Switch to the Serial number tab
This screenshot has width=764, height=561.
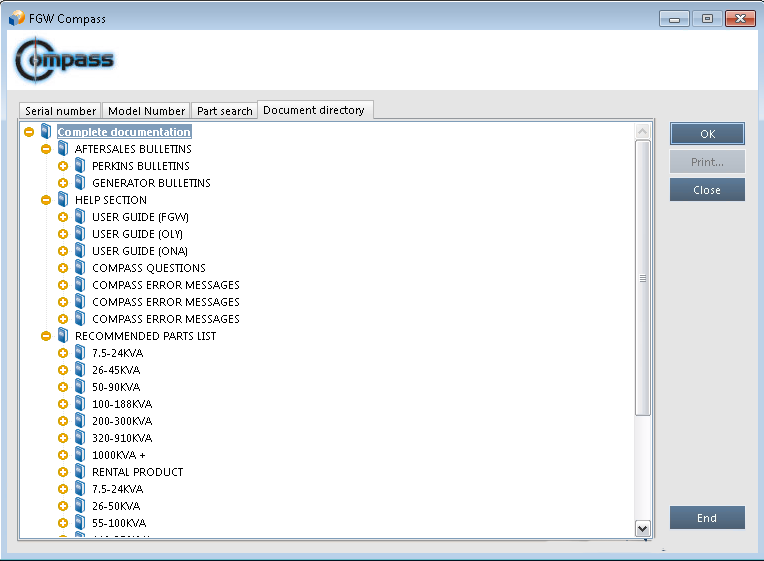pos(60,111)
